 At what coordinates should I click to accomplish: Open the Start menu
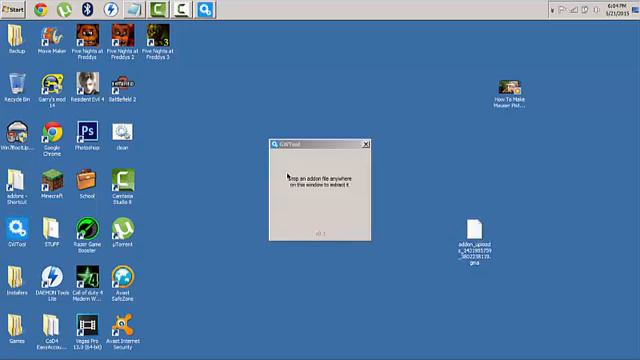13,9
